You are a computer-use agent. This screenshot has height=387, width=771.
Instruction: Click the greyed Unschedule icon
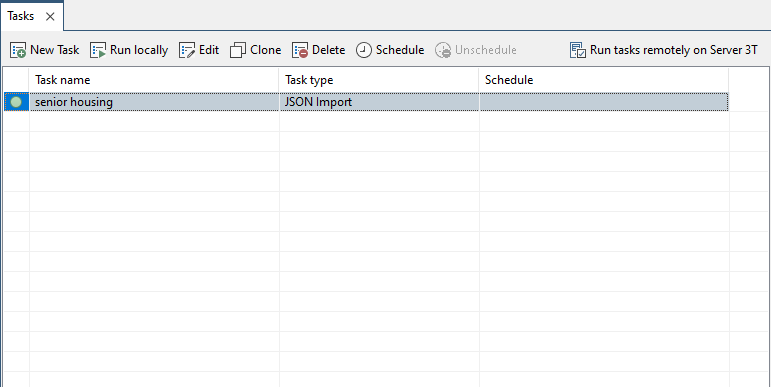tap(443, 50)
